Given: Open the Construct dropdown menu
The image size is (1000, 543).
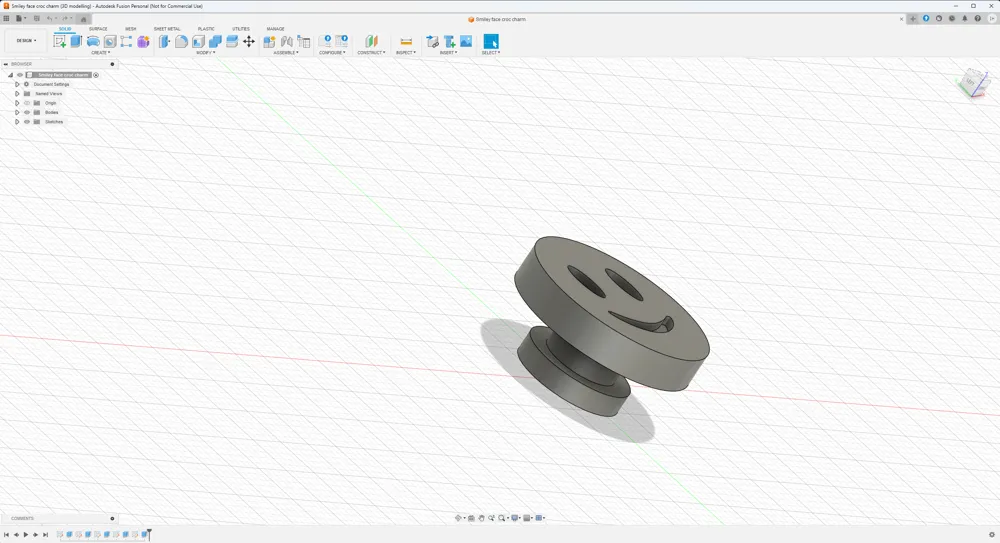Looking at the screenshot, I should 371,52.
